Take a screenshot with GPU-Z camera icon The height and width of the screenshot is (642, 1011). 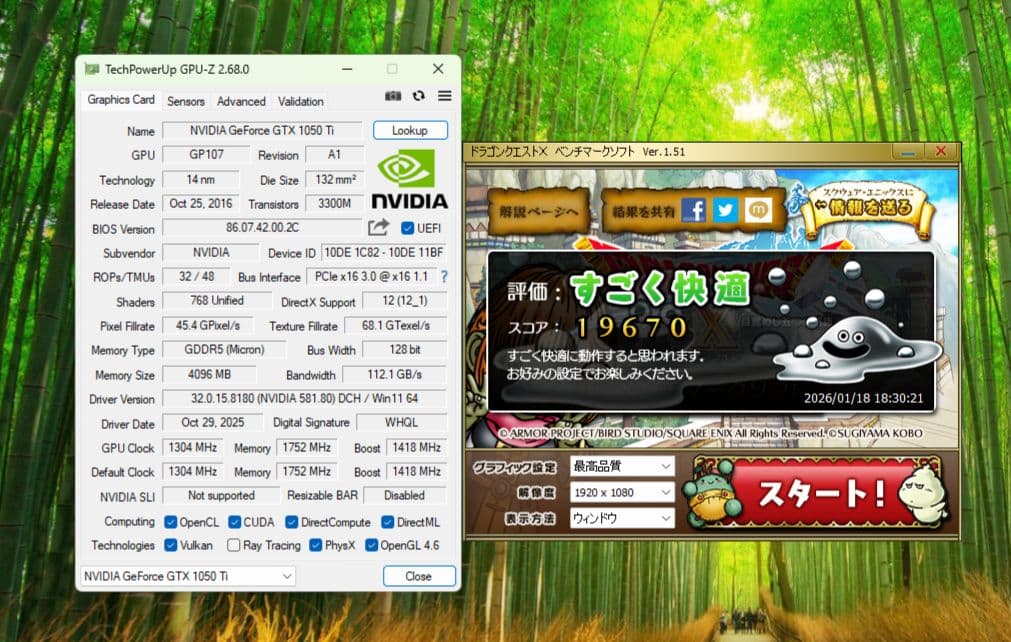[392, 96]
